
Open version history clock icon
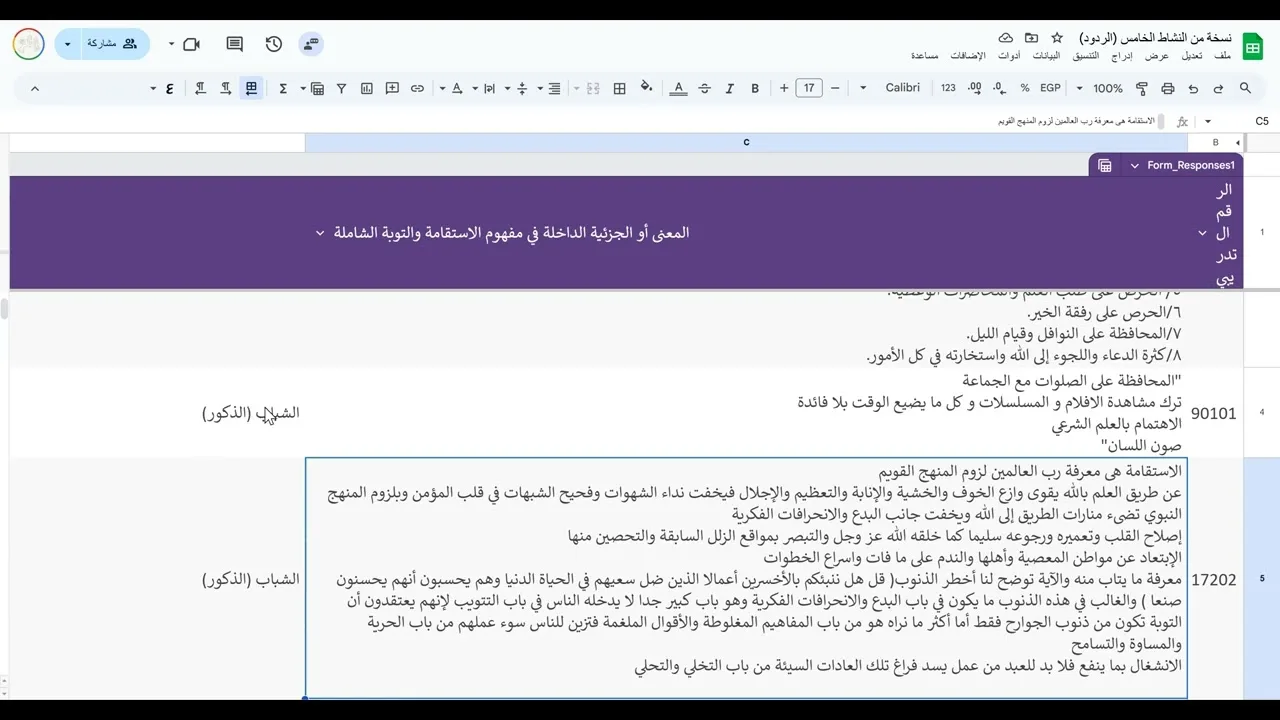(274, 44)
